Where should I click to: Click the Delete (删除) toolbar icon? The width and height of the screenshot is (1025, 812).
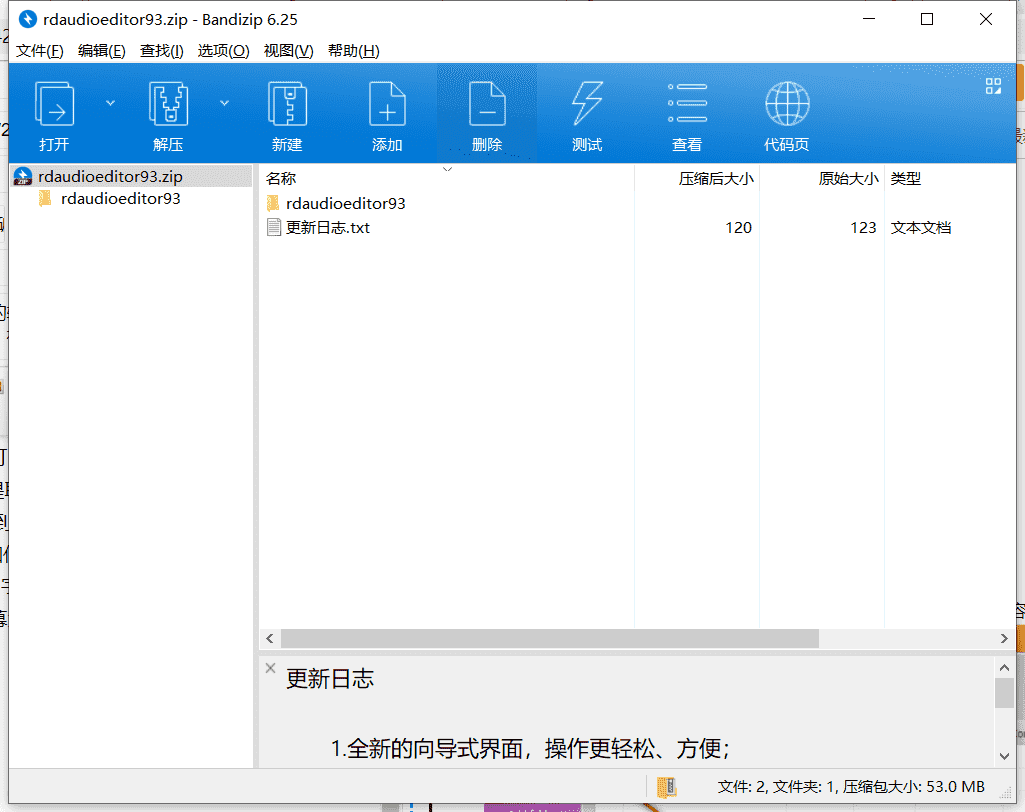coord(487,103)
